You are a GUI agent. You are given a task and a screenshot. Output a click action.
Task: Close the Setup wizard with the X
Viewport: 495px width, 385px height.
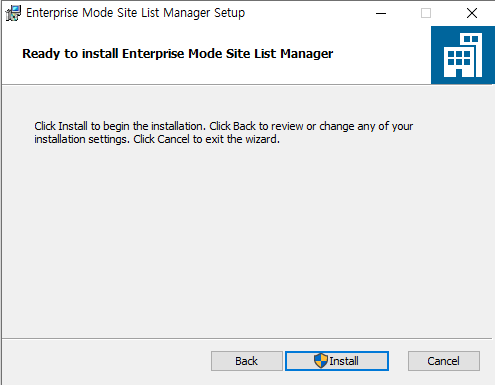[x=472, y=13]
